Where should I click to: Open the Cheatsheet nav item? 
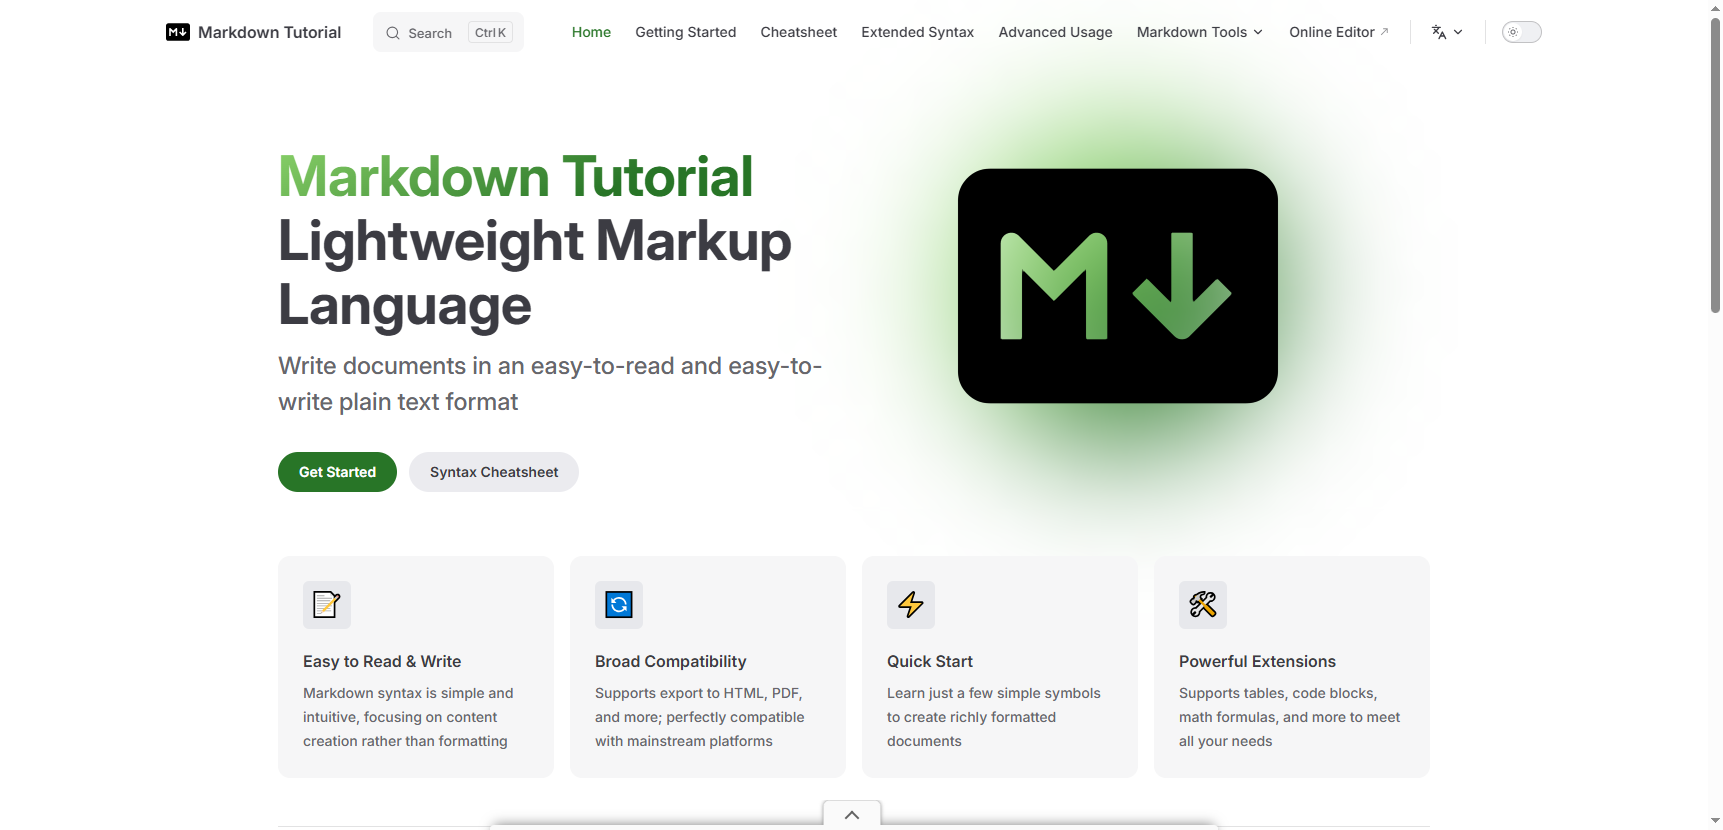click(799, 32)
